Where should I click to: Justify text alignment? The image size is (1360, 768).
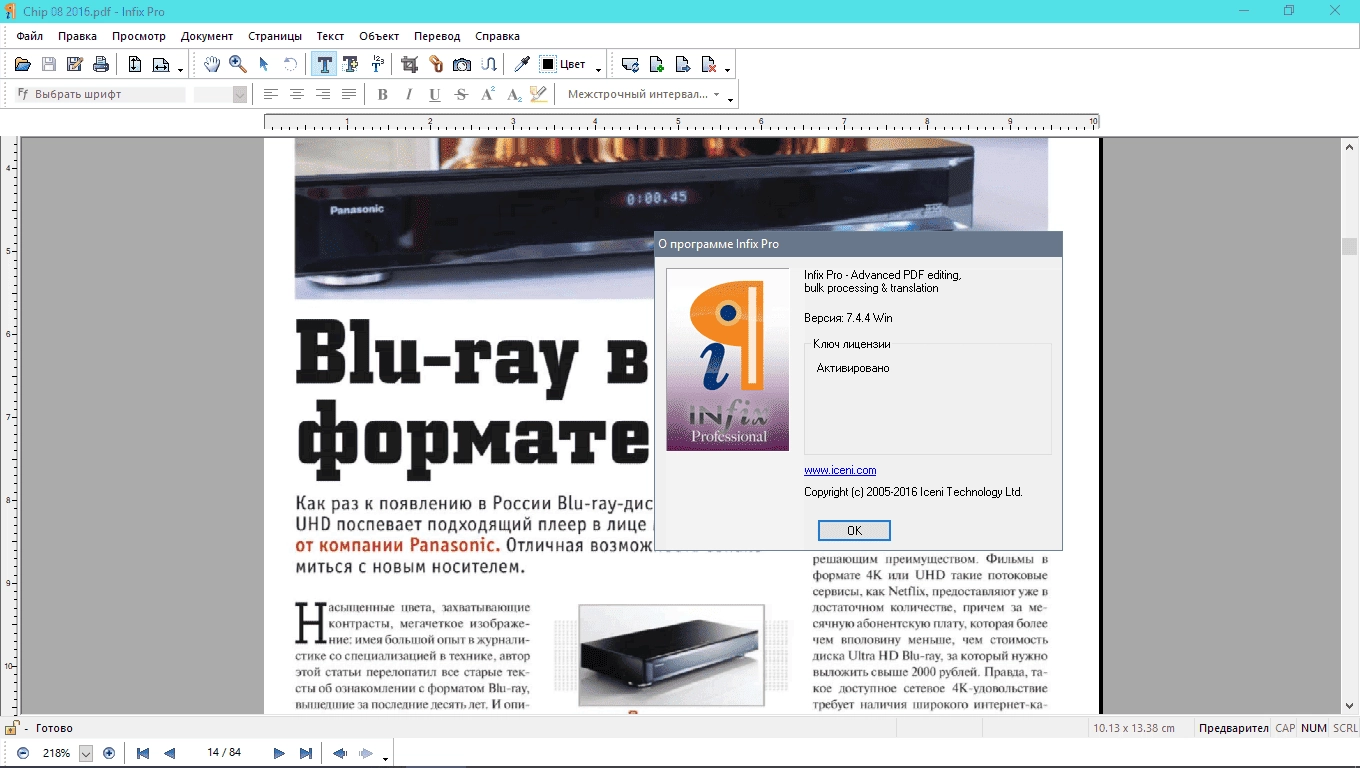click(349, 94)
